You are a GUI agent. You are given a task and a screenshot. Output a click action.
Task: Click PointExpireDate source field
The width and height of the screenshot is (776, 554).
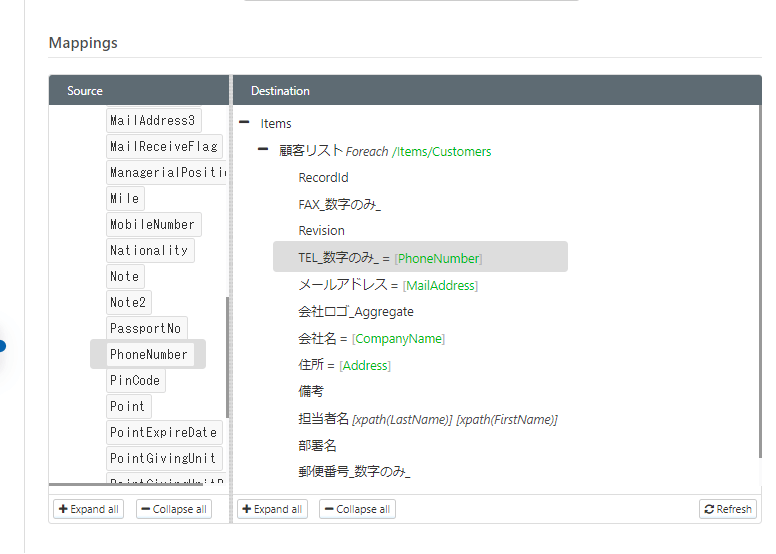pyautogui.click(x=163, y=432)
